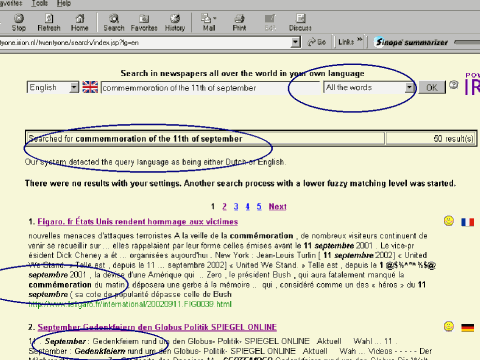Click the Print toolbar icon
The image size is (480, 360).
(239, 23)
